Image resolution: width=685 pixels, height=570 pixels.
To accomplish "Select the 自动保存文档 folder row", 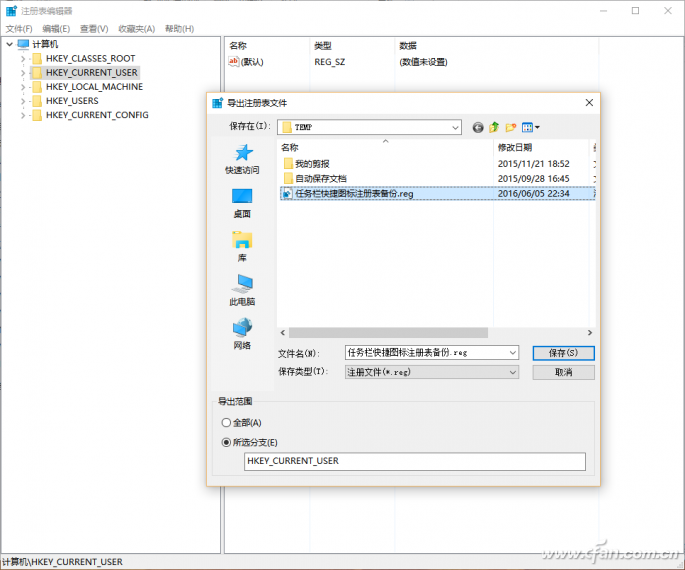I will [437, 178].
